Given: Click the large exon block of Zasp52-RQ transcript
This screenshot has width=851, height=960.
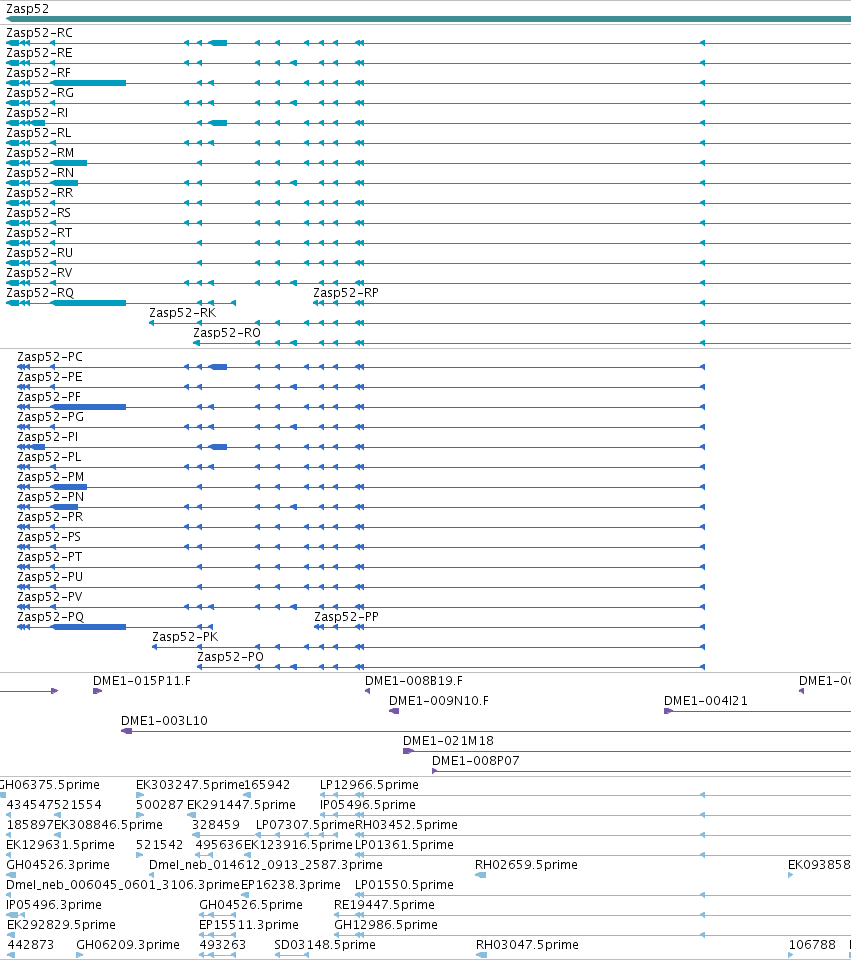Looking at the screenshot, I should [89, 303].
